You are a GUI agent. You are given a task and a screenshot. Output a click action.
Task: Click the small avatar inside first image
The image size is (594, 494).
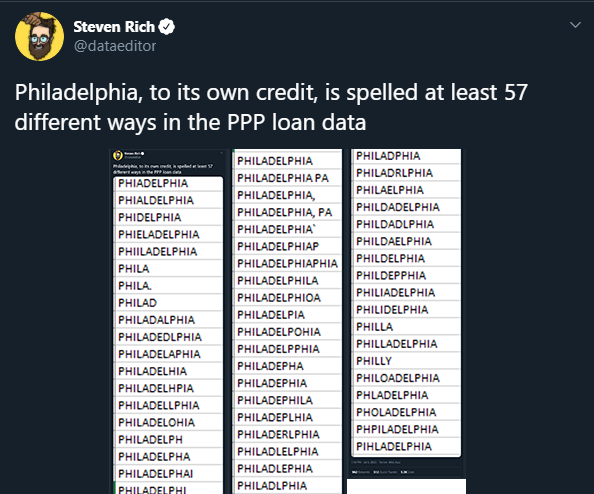118,155
